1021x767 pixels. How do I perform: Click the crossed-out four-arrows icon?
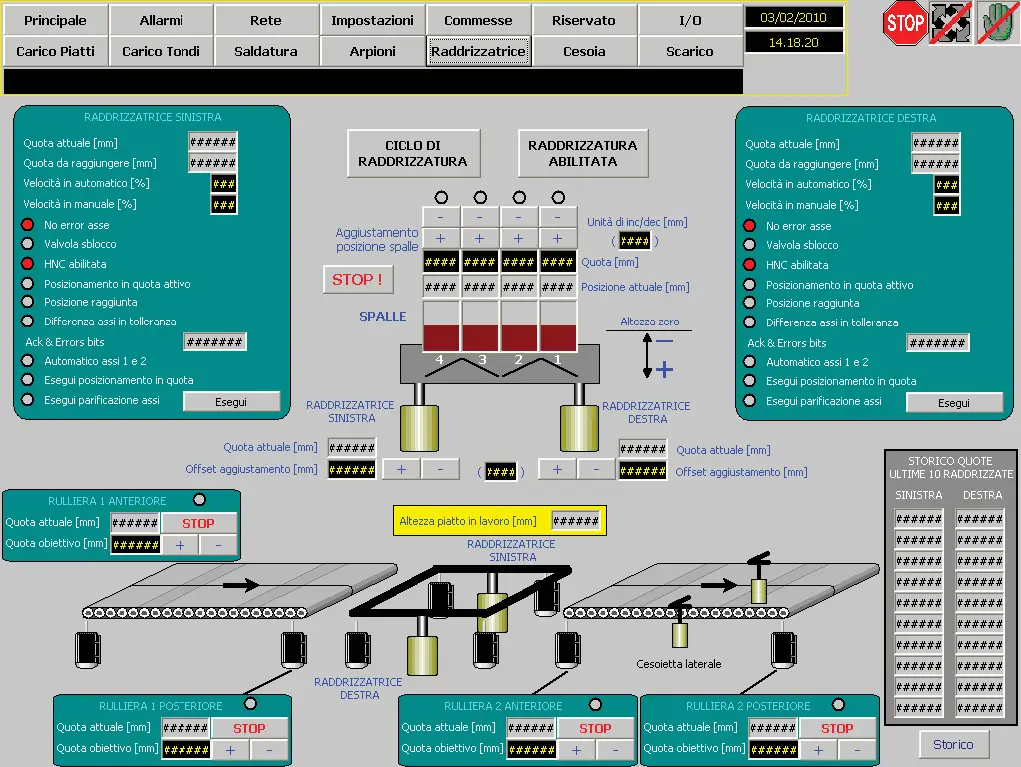coord(950,22)
